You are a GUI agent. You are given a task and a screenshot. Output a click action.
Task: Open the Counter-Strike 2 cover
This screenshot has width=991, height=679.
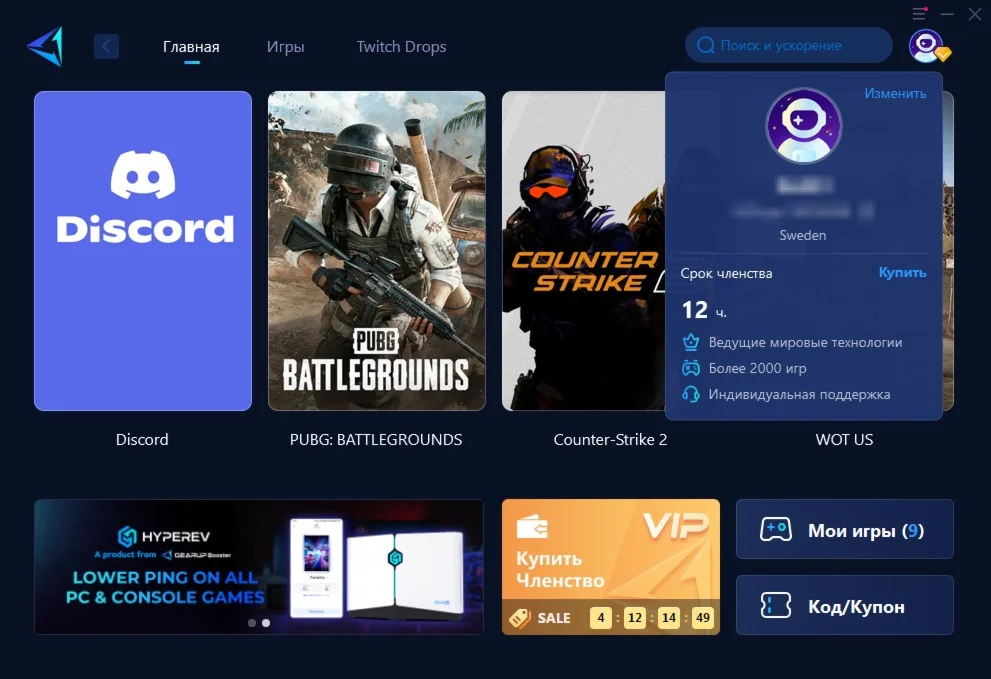(x=583, y=251)
